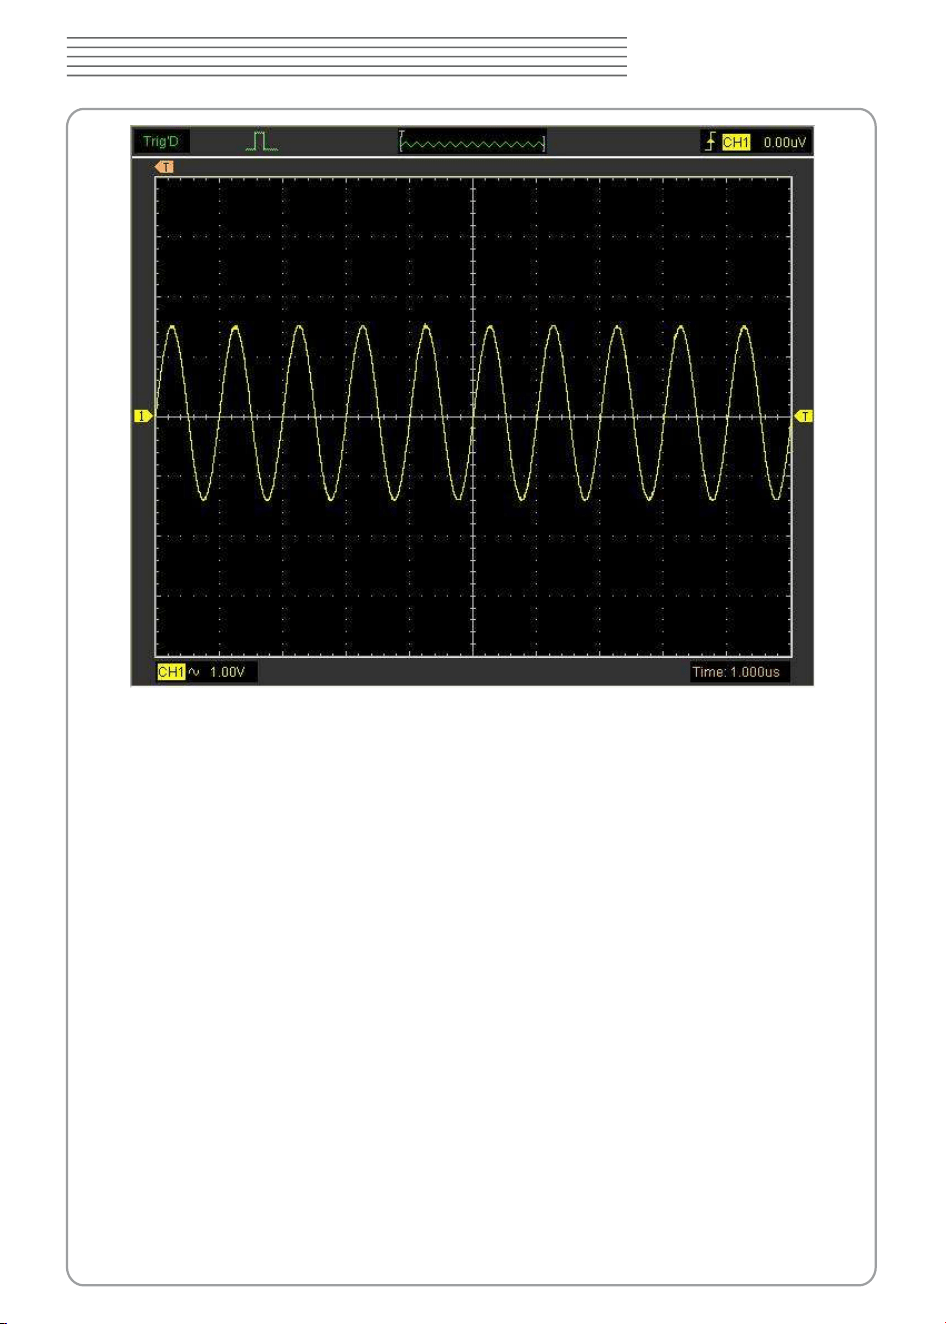This screenshot has height=1324, width=946.
Task: Click the orange horizontal trigger position marker
Action: (x=164, y=167)
